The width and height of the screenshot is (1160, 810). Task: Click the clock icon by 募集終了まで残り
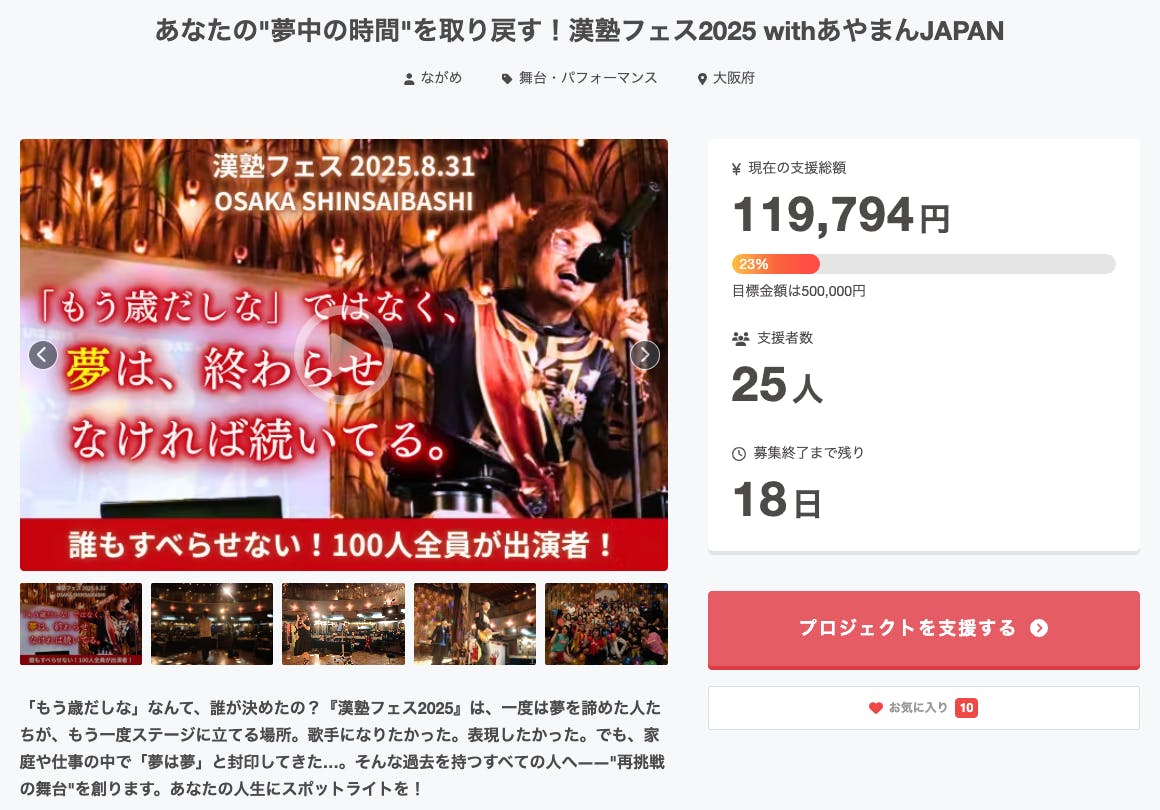coord(738,453)
